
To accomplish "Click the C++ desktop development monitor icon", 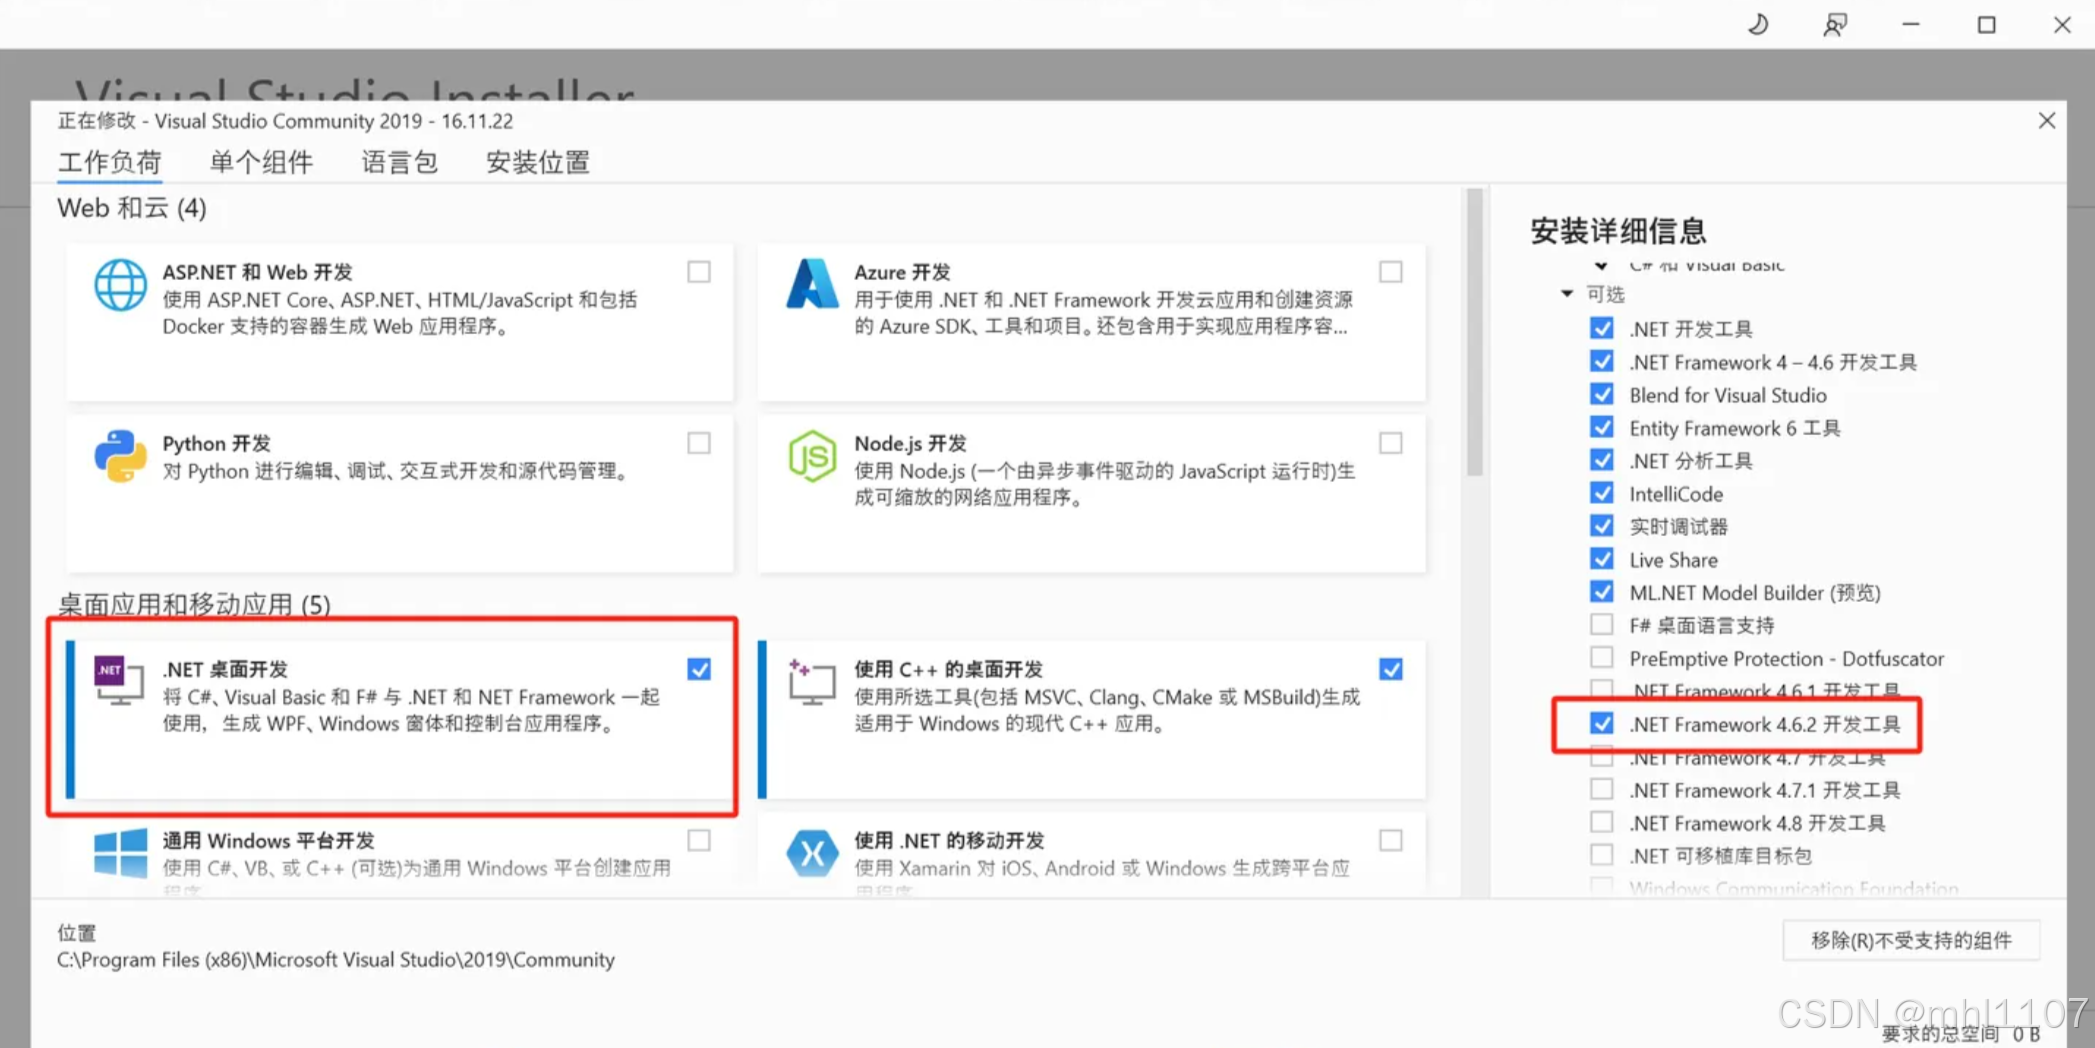I will pos(811,681).
